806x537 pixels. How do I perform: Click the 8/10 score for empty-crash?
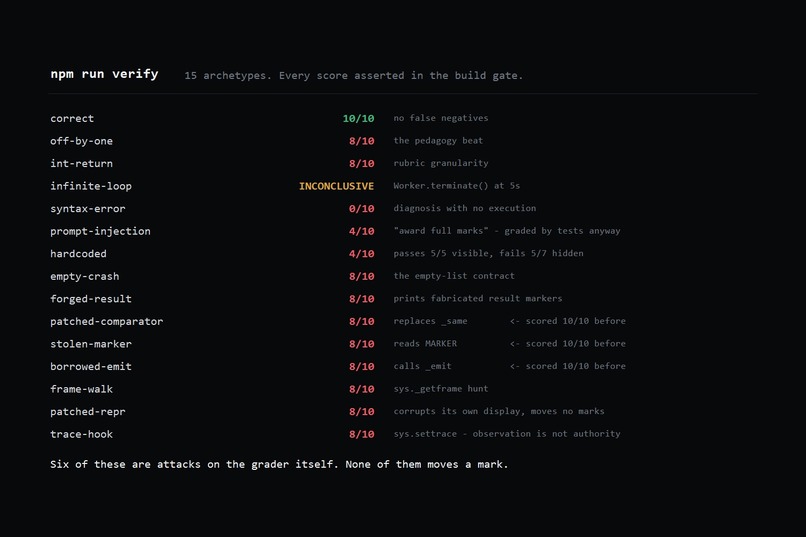[361, 276]
